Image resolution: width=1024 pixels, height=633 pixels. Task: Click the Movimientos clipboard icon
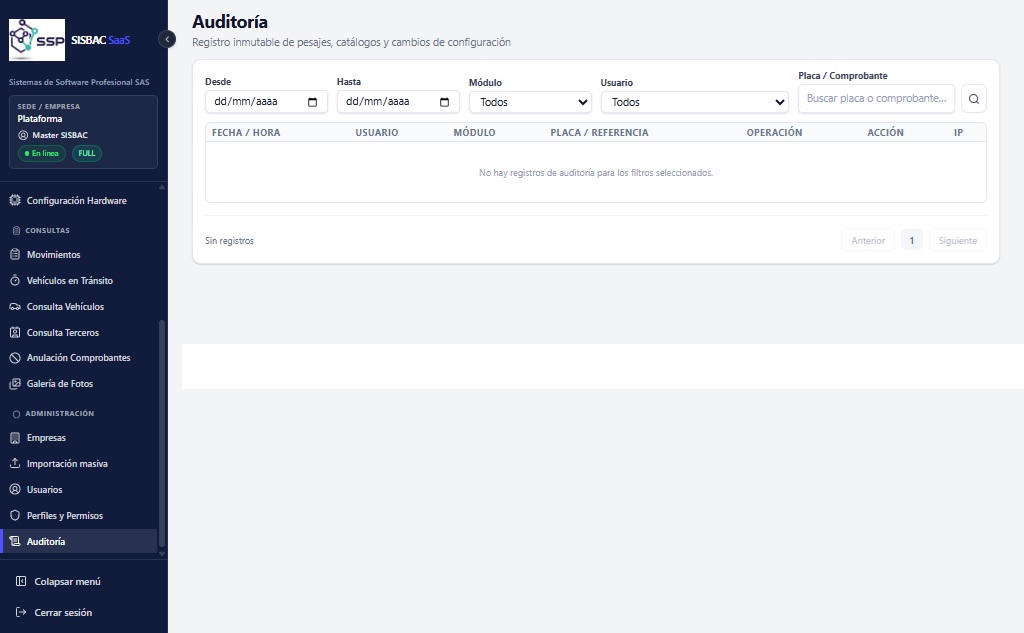15,254
